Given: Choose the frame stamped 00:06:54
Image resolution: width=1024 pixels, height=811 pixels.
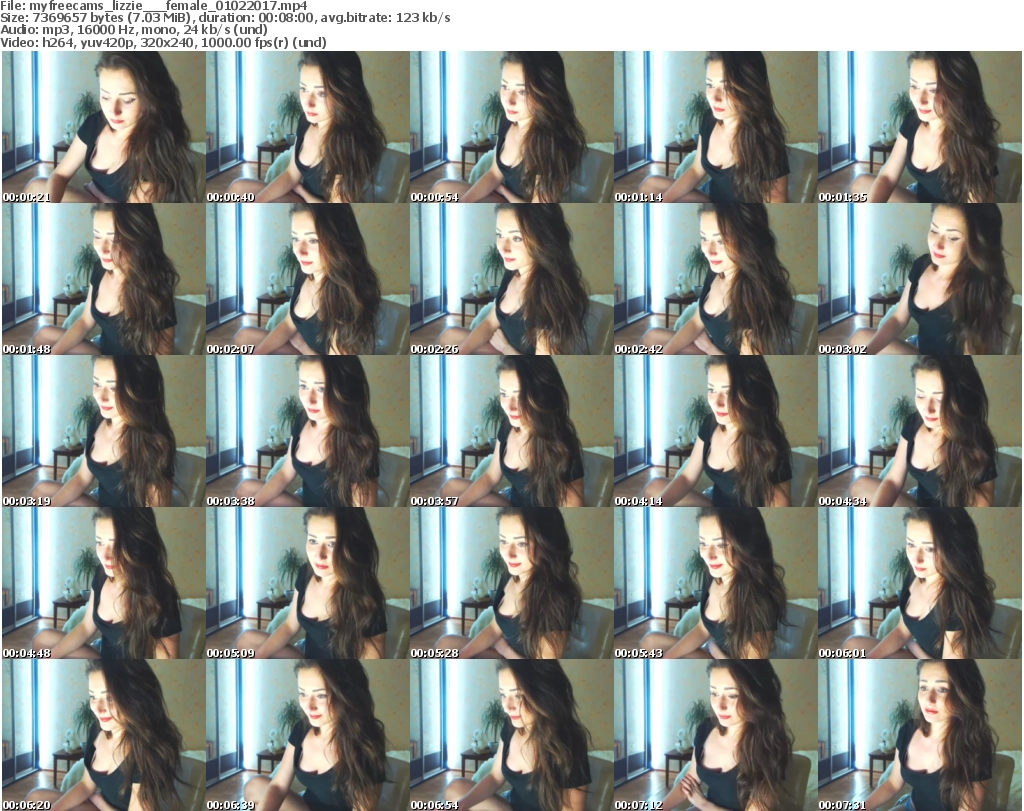Looking at the screenshot, I should coord(511,735).
